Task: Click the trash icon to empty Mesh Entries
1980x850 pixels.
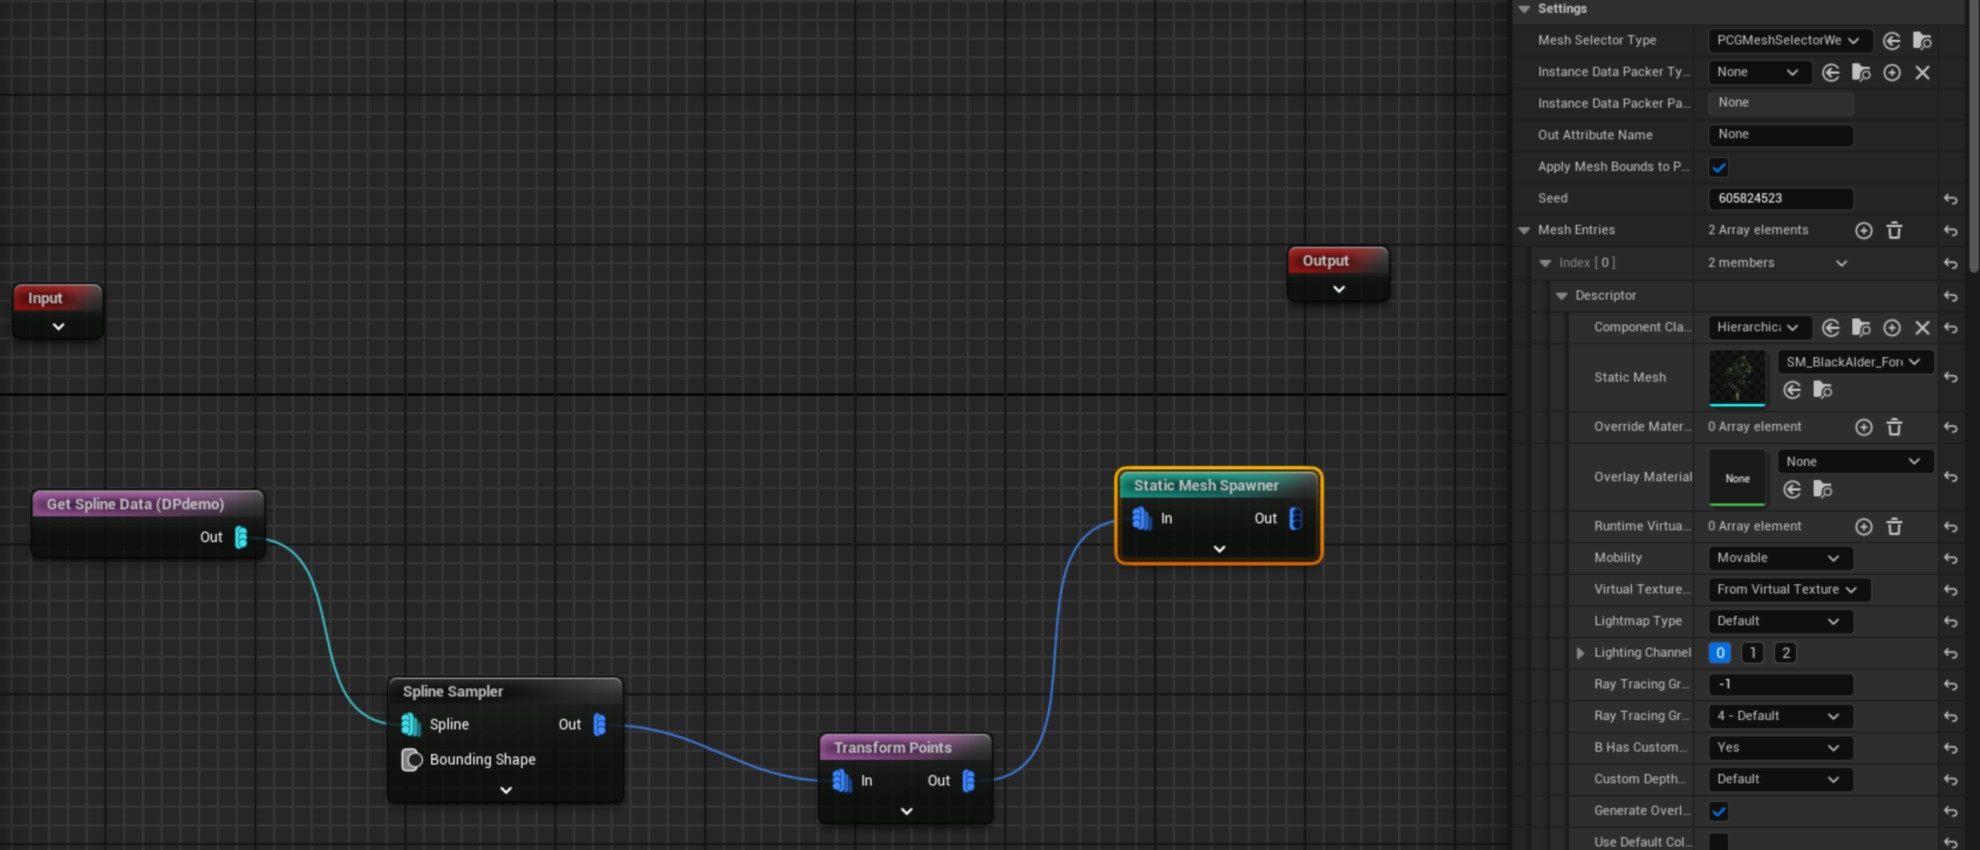Action: tap(1894, 231)
